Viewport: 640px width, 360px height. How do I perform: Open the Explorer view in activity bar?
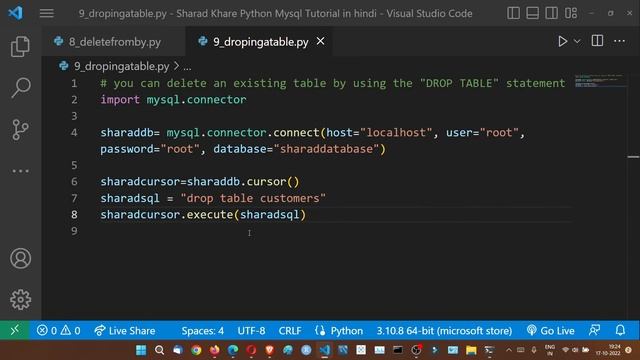tap(20, 47)
